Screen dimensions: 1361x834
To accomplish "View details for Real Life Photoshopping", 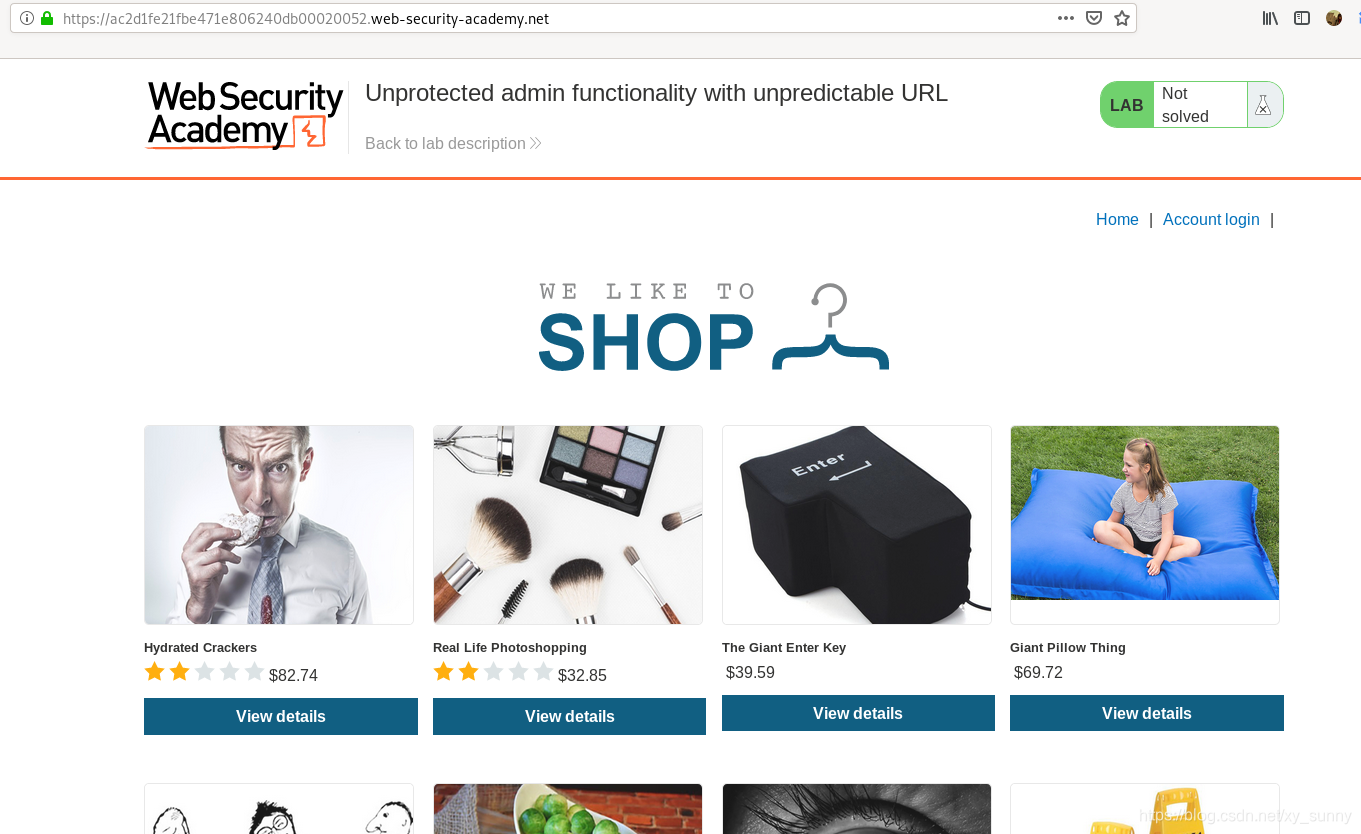I will pos(569,716).
